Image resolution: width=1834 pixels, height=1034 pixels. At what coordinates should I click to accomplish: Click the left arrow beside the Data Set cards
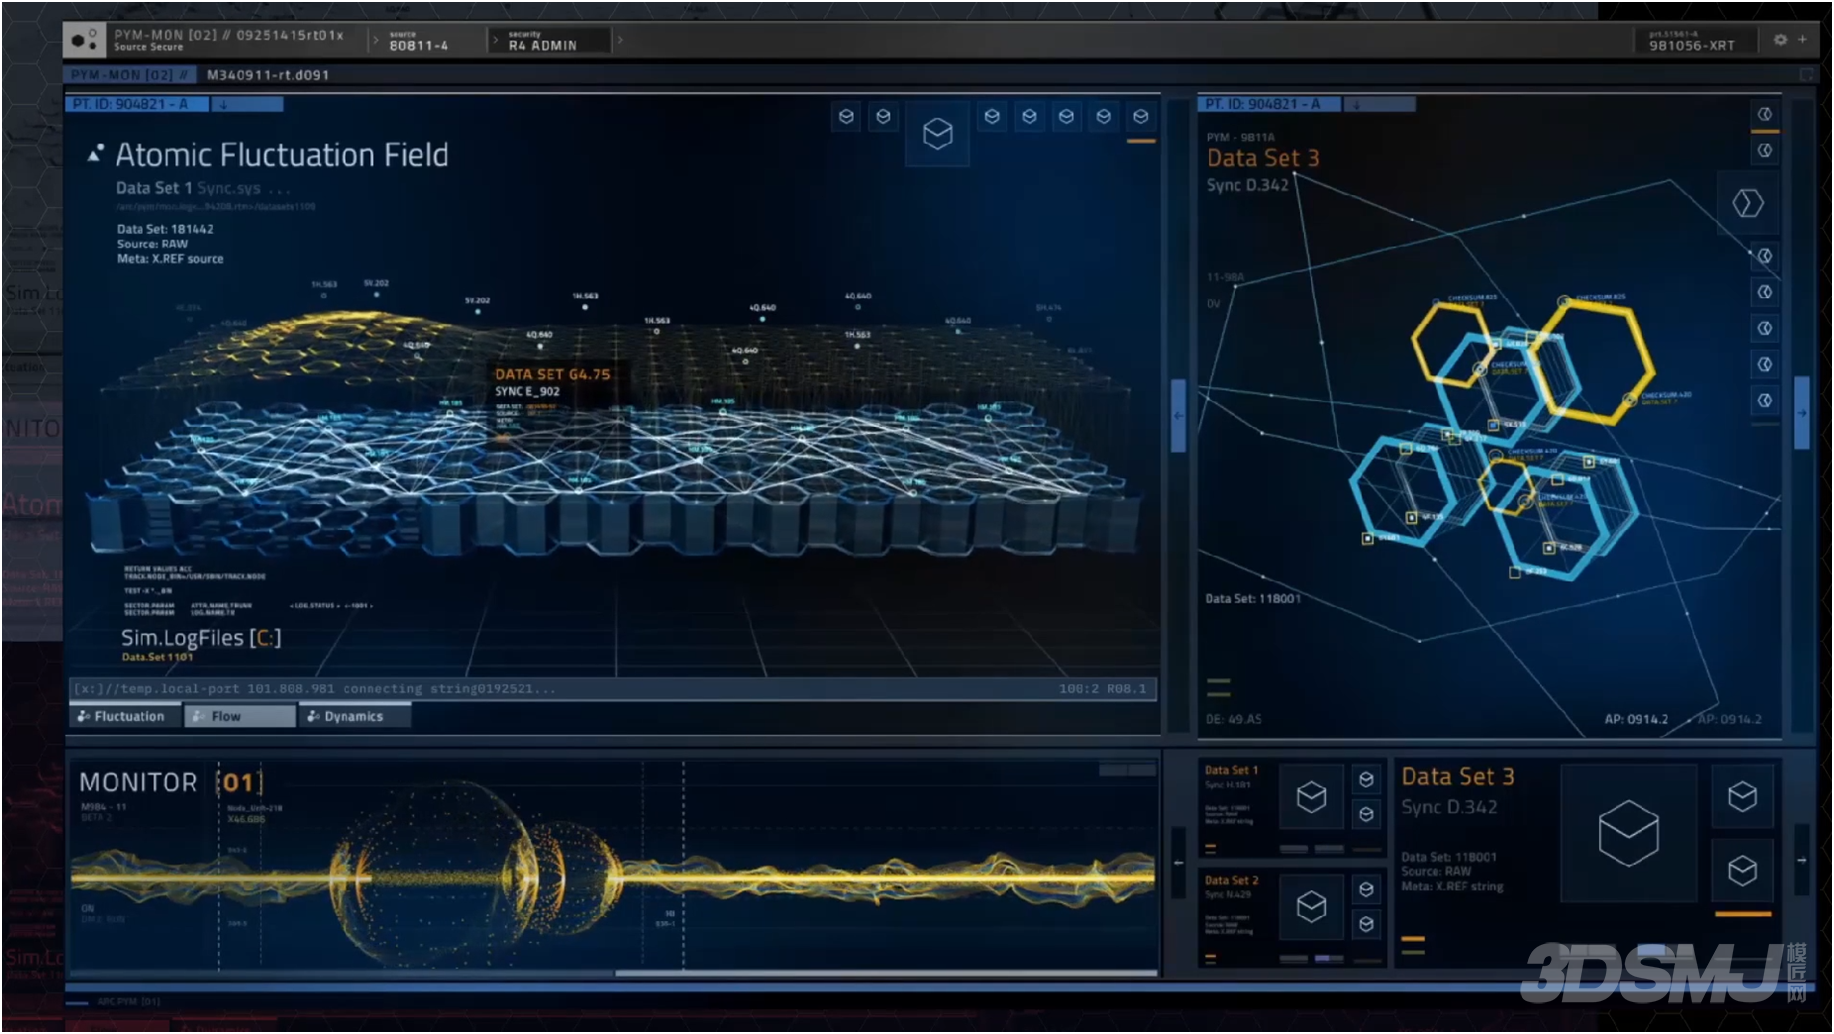click(1178, 862)
